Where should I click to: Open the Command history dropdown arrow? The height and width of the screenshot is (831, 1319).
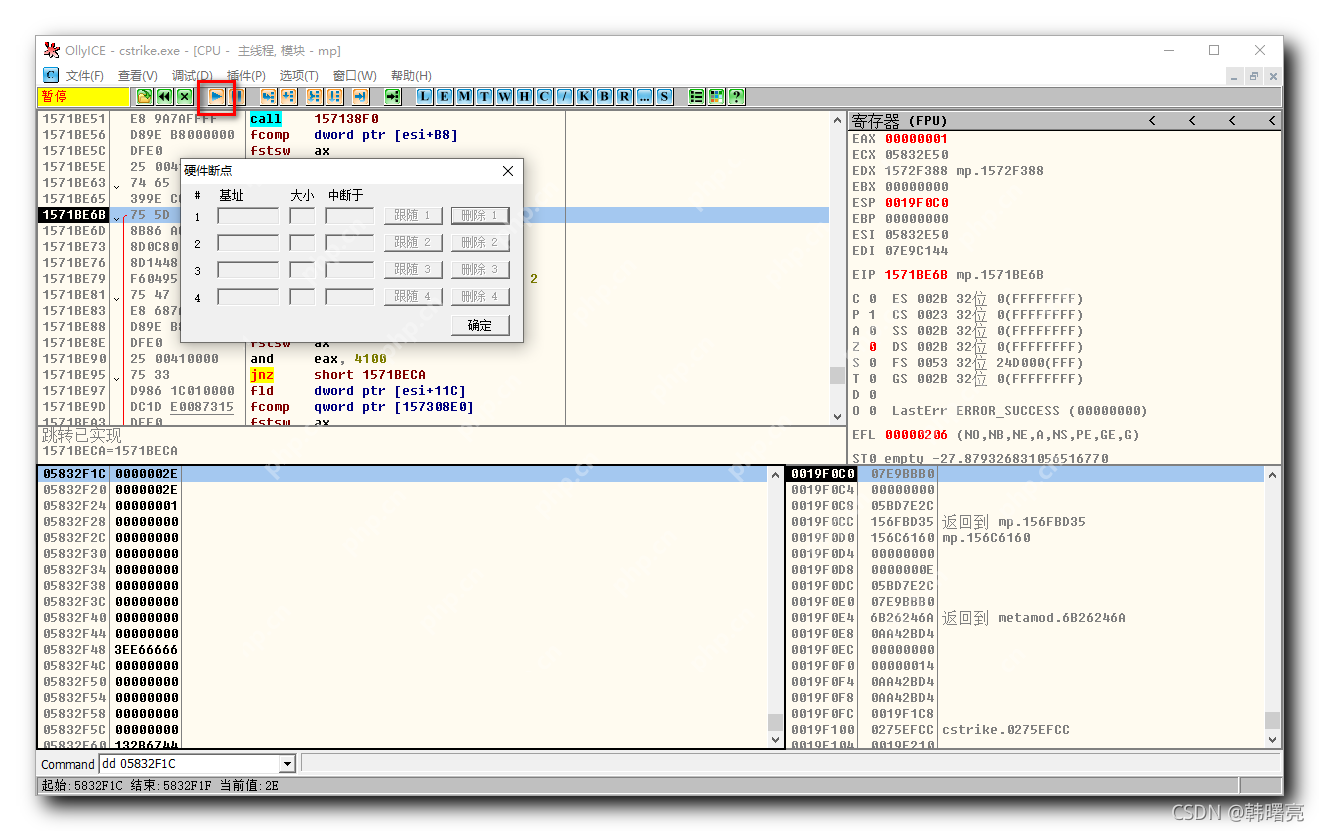pyautogui.click(x=288, y=764)
